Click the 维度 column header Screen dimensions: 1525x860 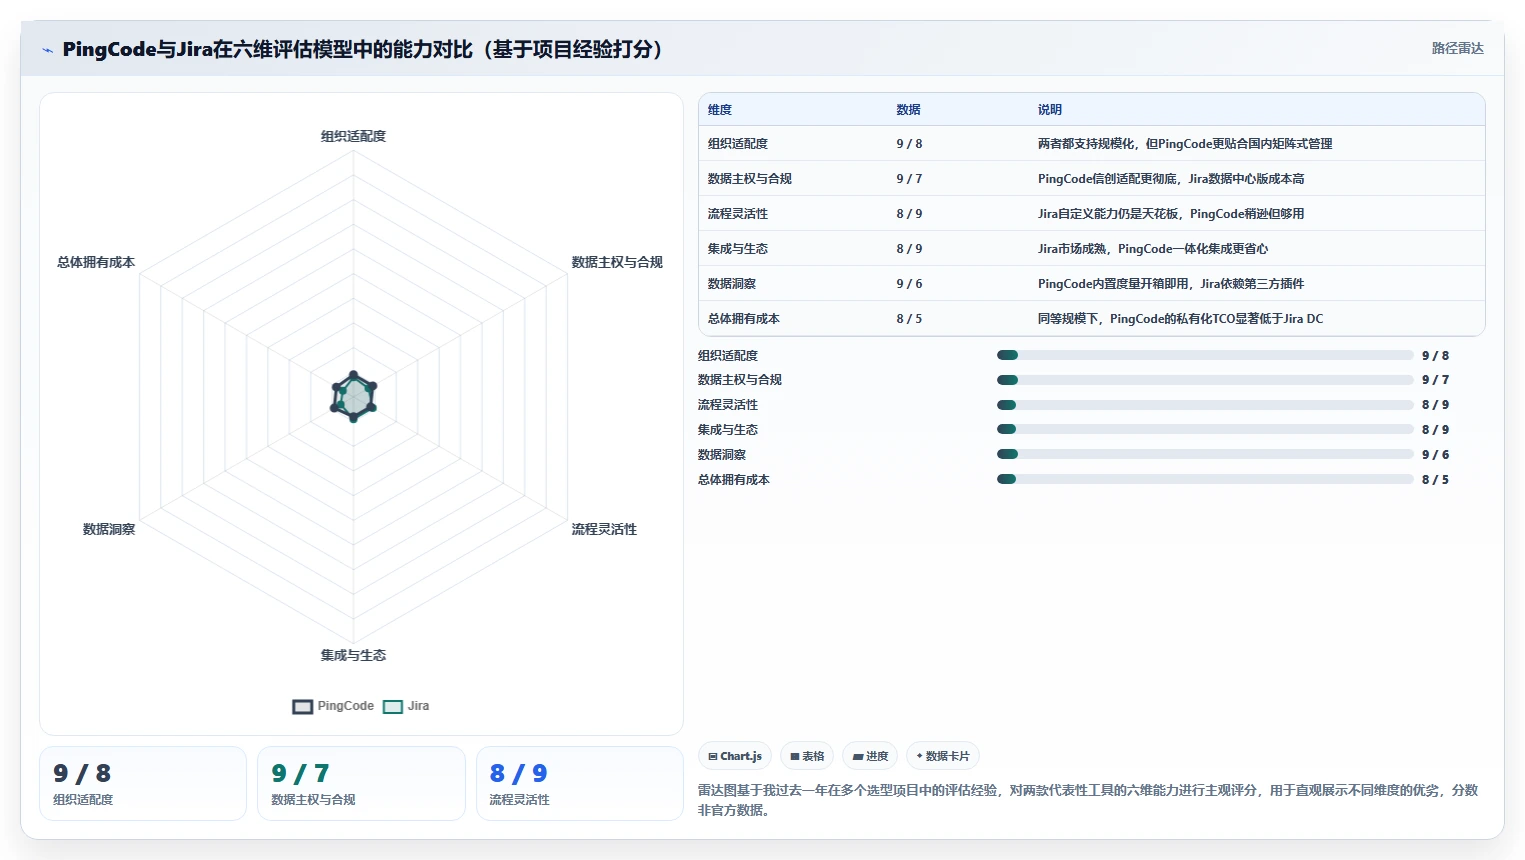tap(720, 110)
